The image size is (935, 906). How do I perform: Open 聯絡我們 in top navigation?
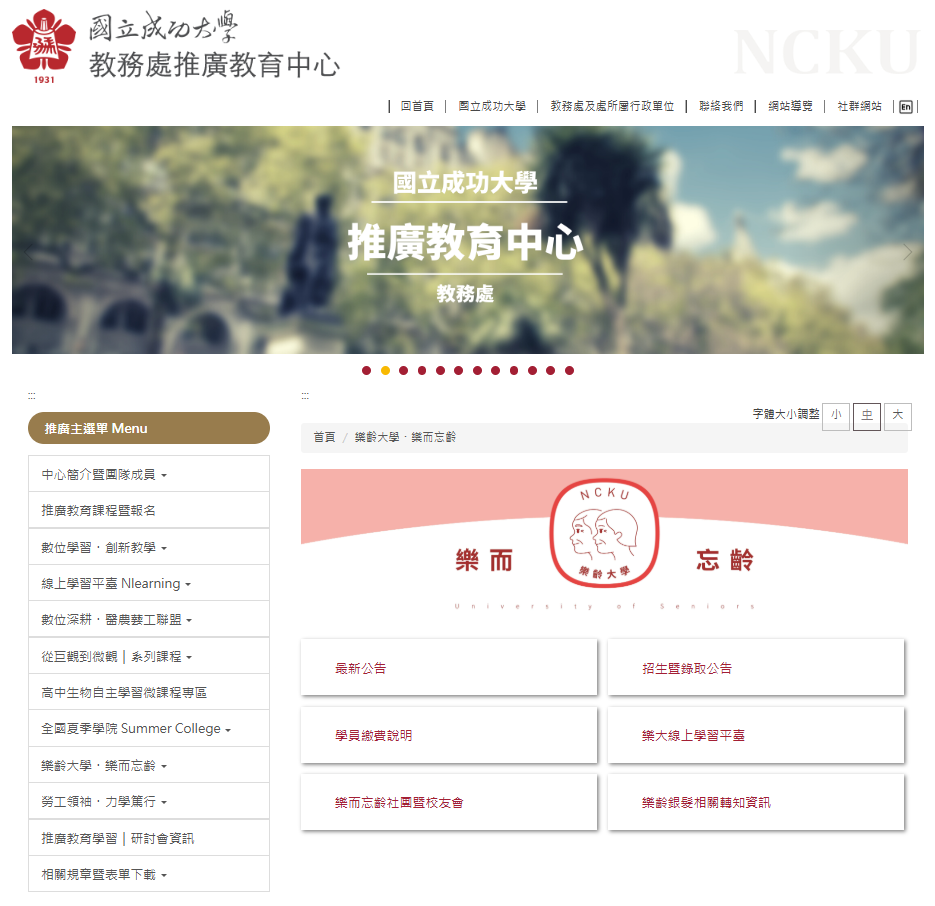[721, 107]
